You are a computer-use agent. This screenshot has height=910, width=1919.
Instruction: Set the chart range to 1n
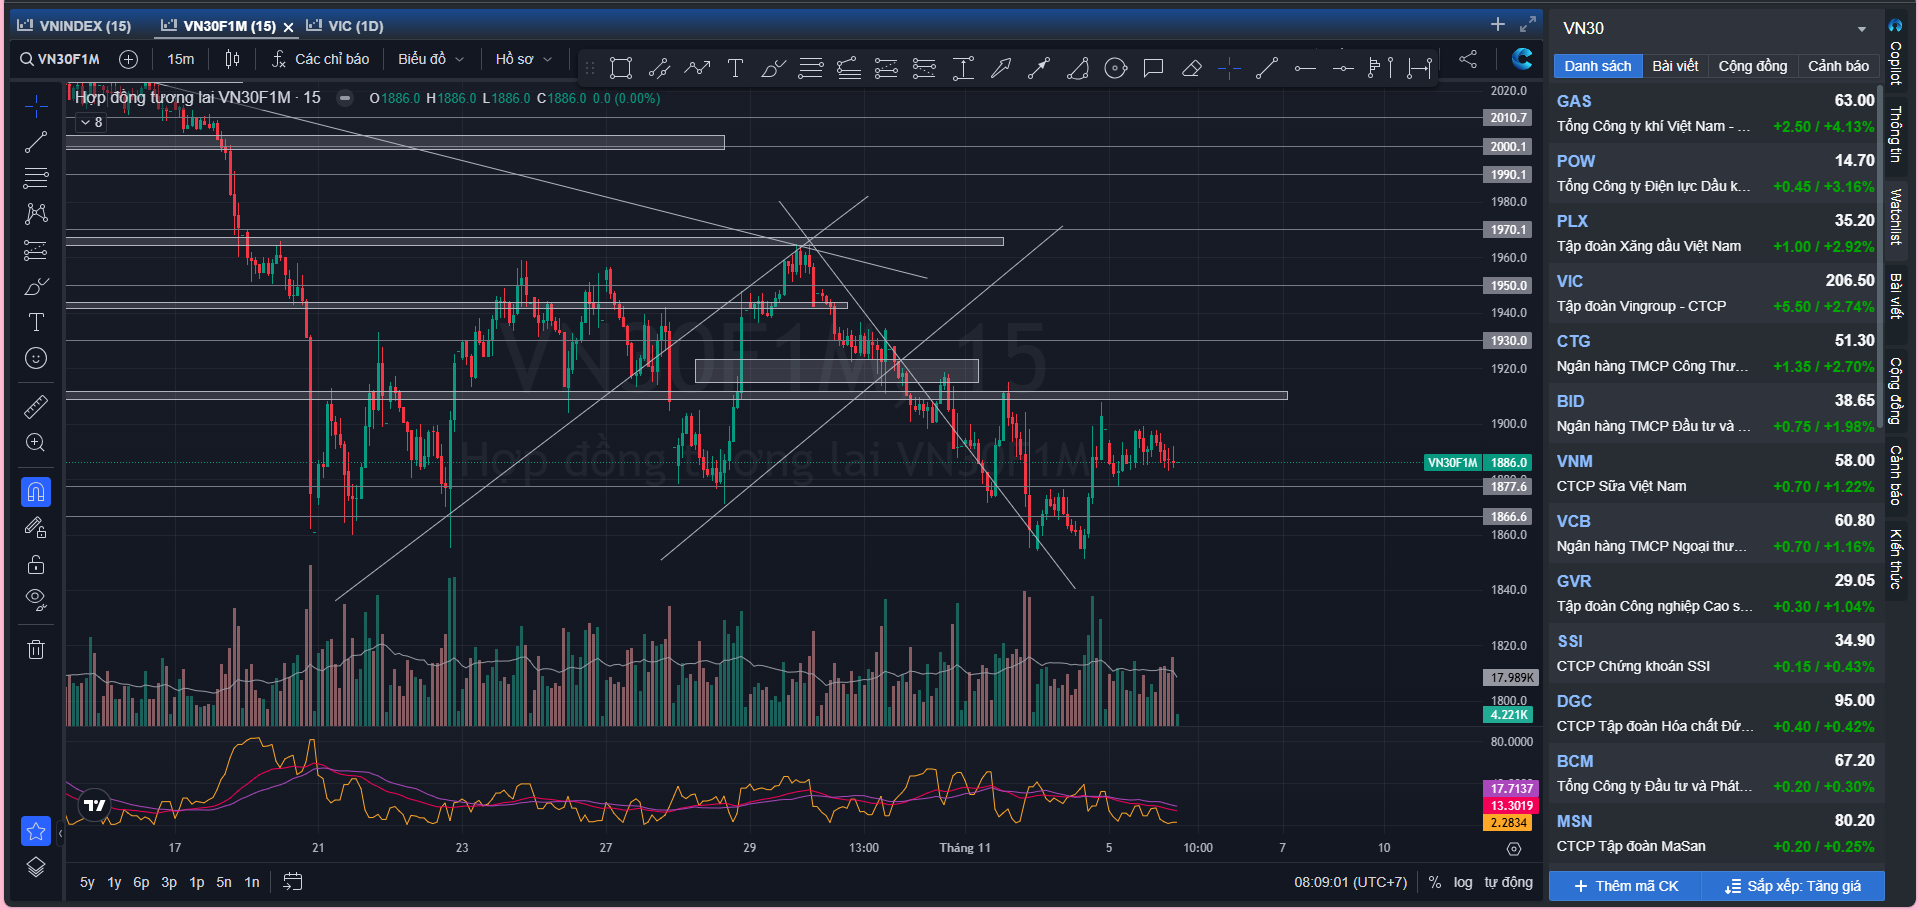click(252, 882)
